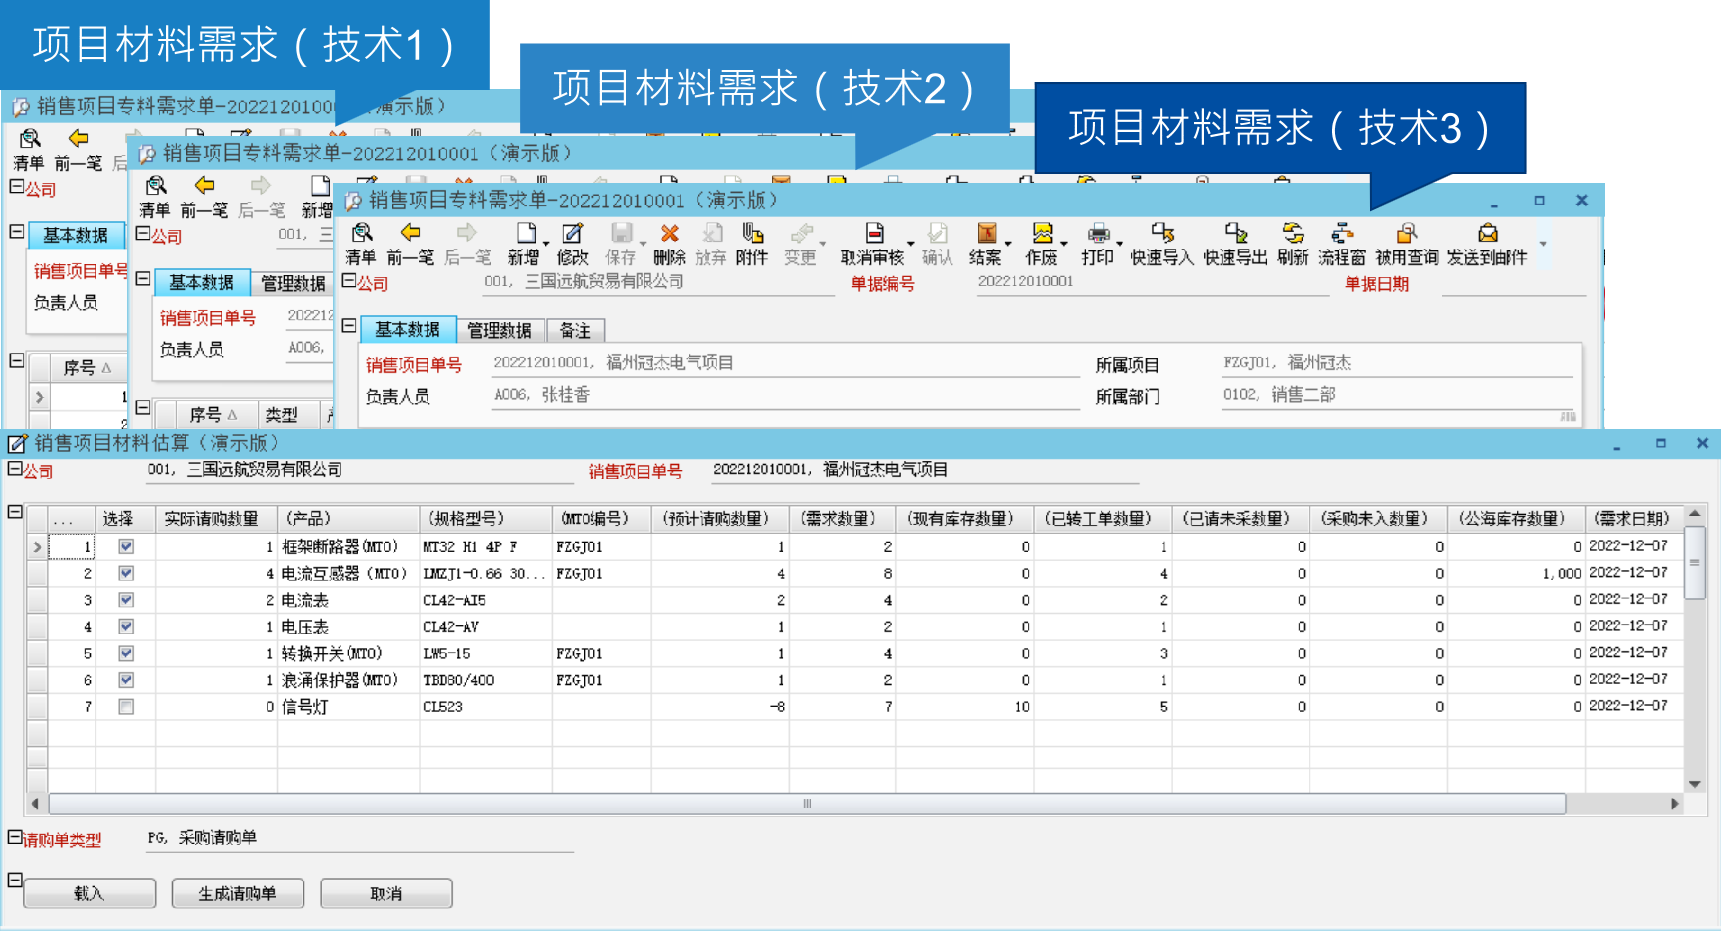Open toolbar overflow arrow in 技术3 window
This screenshot has width=1721, height=931.
pyautogui.click(x=1543, y=244)
